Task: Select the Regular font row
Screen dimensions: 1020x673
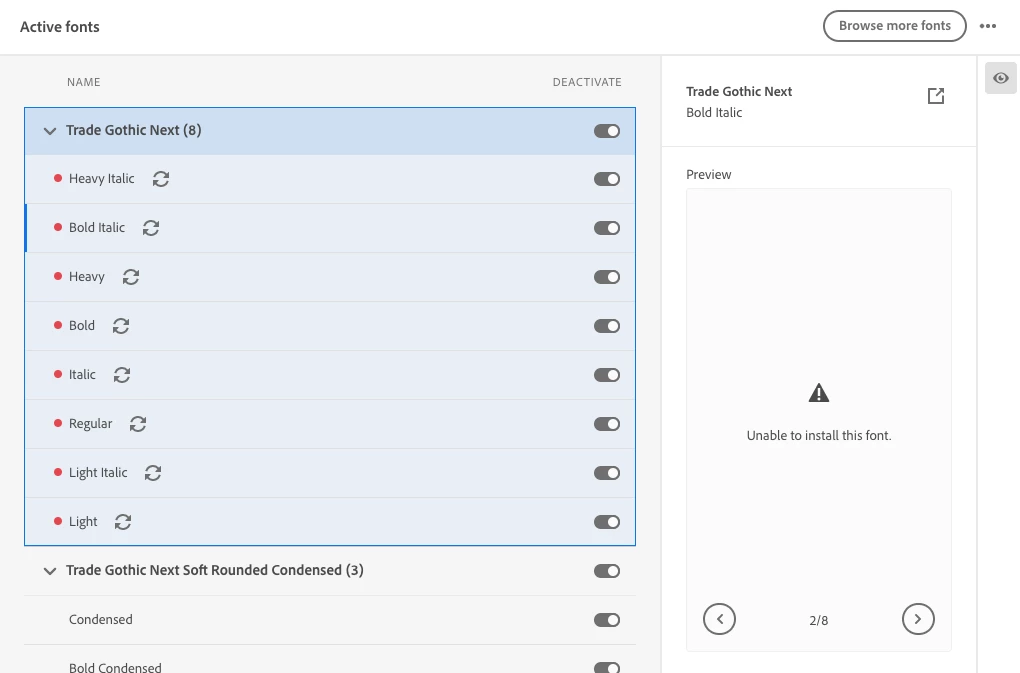Action: coord(330,424)
